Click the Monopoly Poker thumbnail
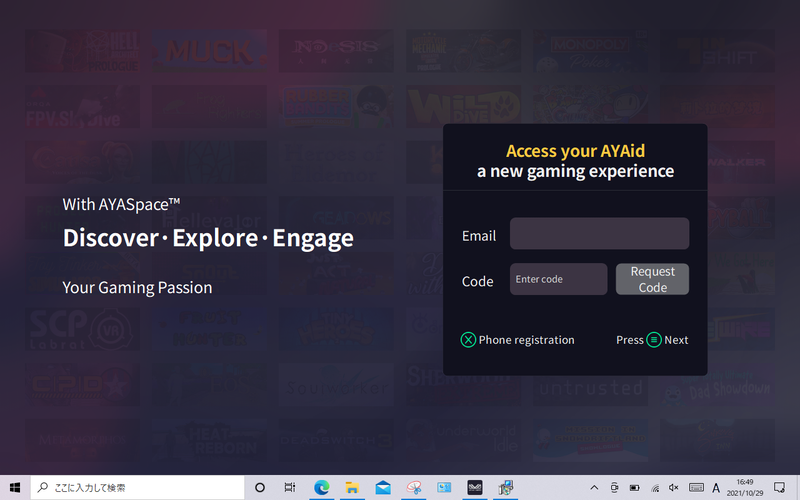This screenshot has width=800, height=500. click(591, 51)
